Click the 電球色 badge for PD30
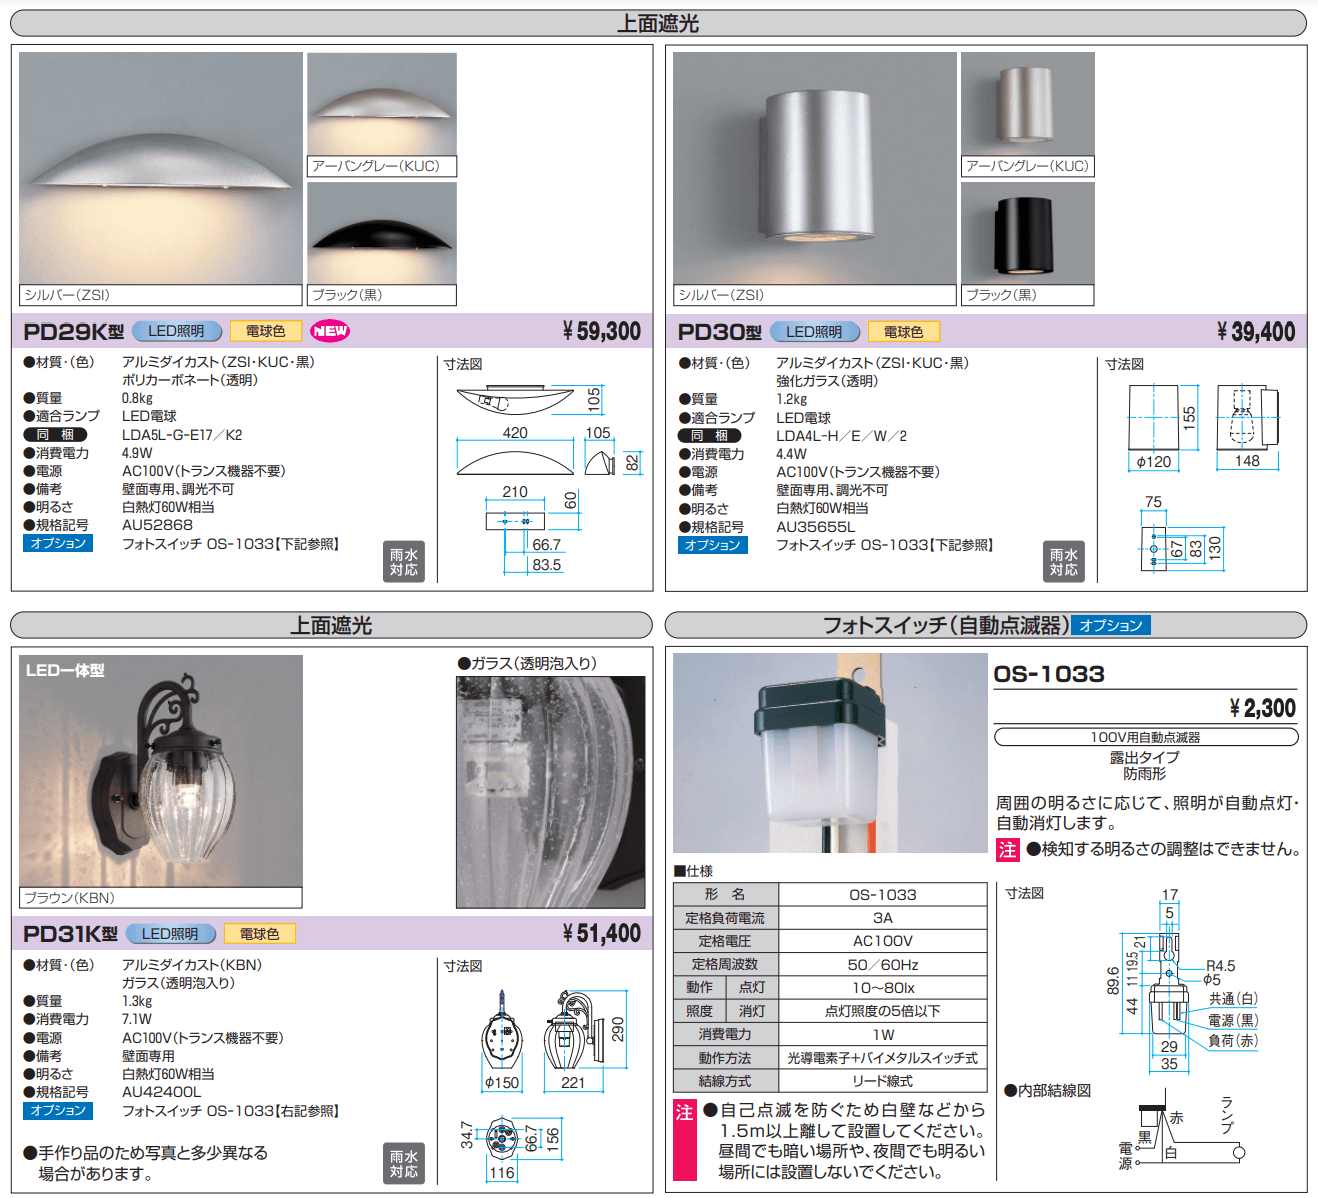 [x=903, y=332]
